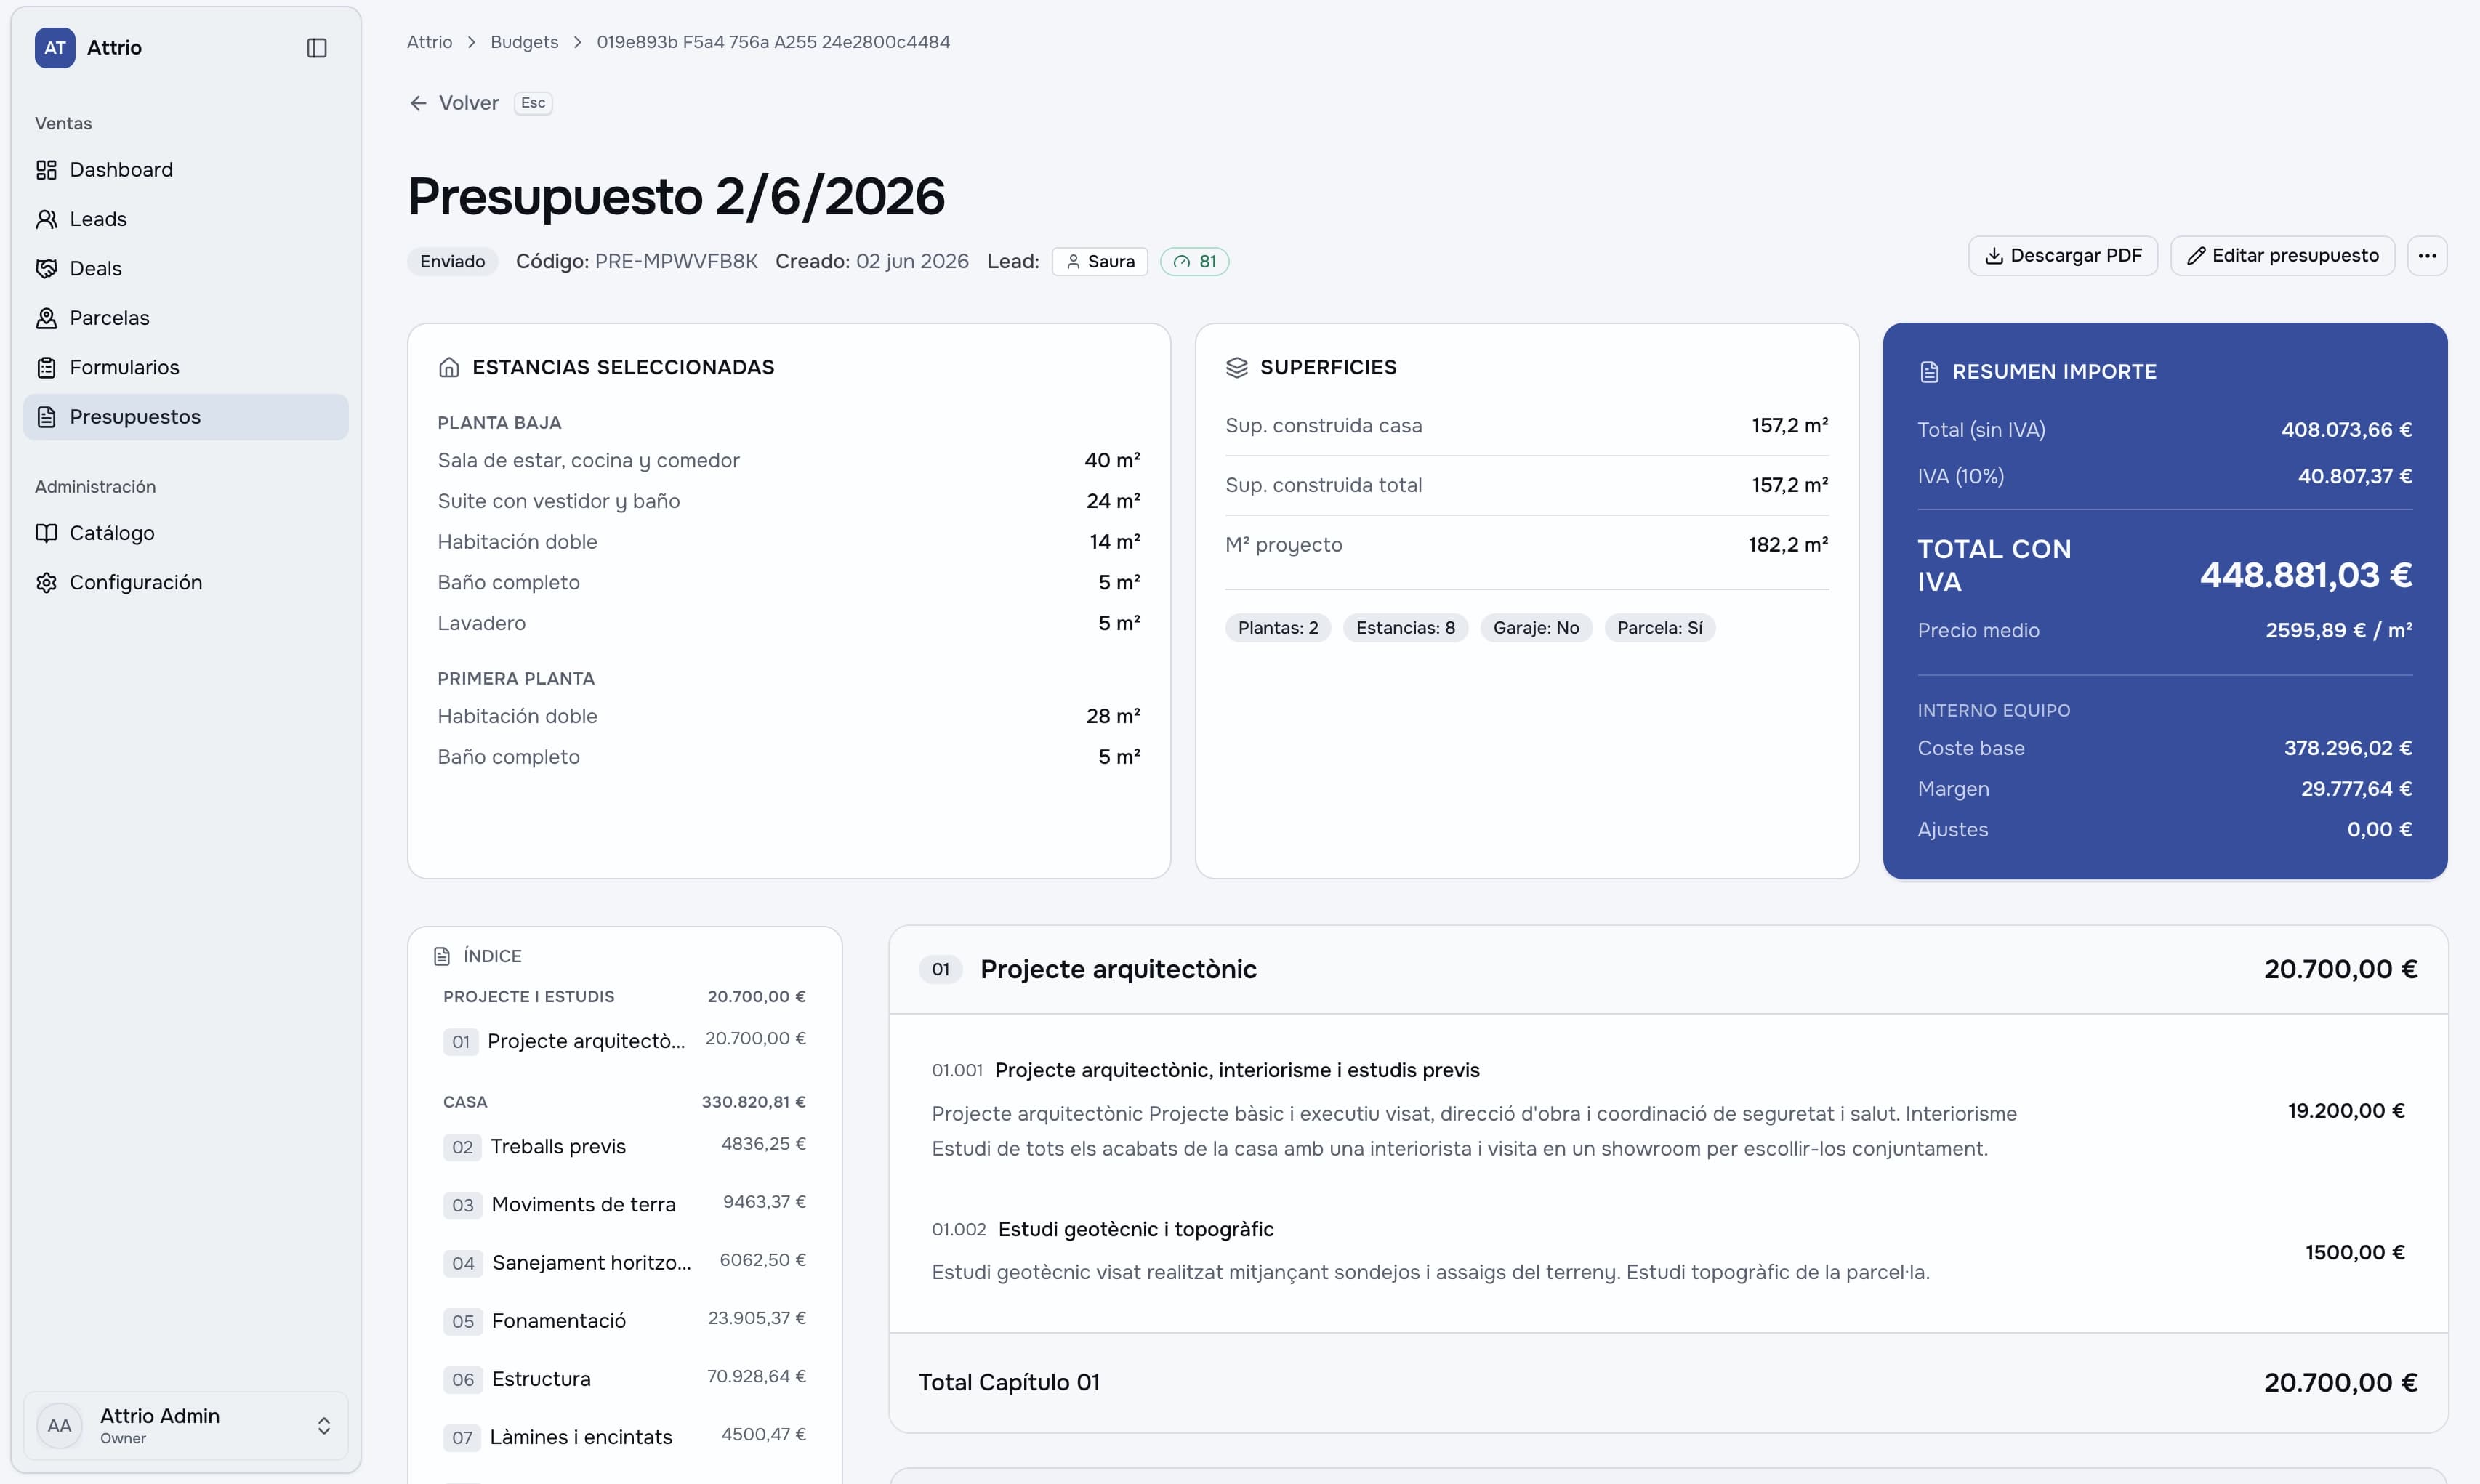Viewport: 2480px width, 1484px height.
Task: Jump to 04 Sanejament horitzontal in index
Action: (x=624, y=1263)
